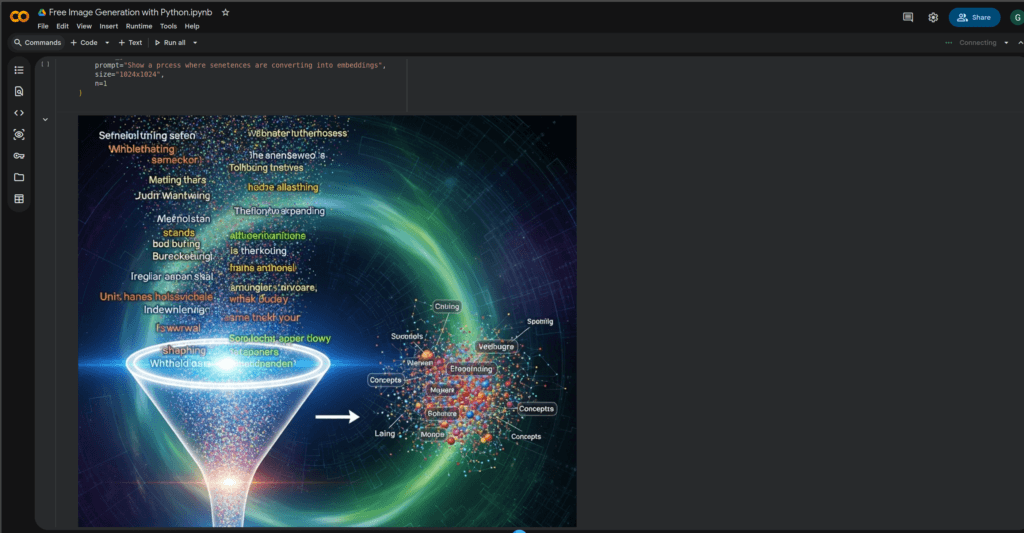Screen dimensions: 1024x533
Task: Open Find and replace sidebar icon
Action: [19, 91]
